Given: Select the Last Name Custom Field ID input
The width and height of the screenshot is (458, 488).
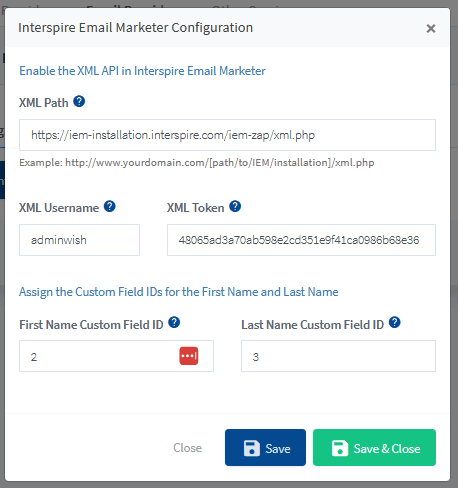Looking at the screenshot, I should click(x=338, y=356).
